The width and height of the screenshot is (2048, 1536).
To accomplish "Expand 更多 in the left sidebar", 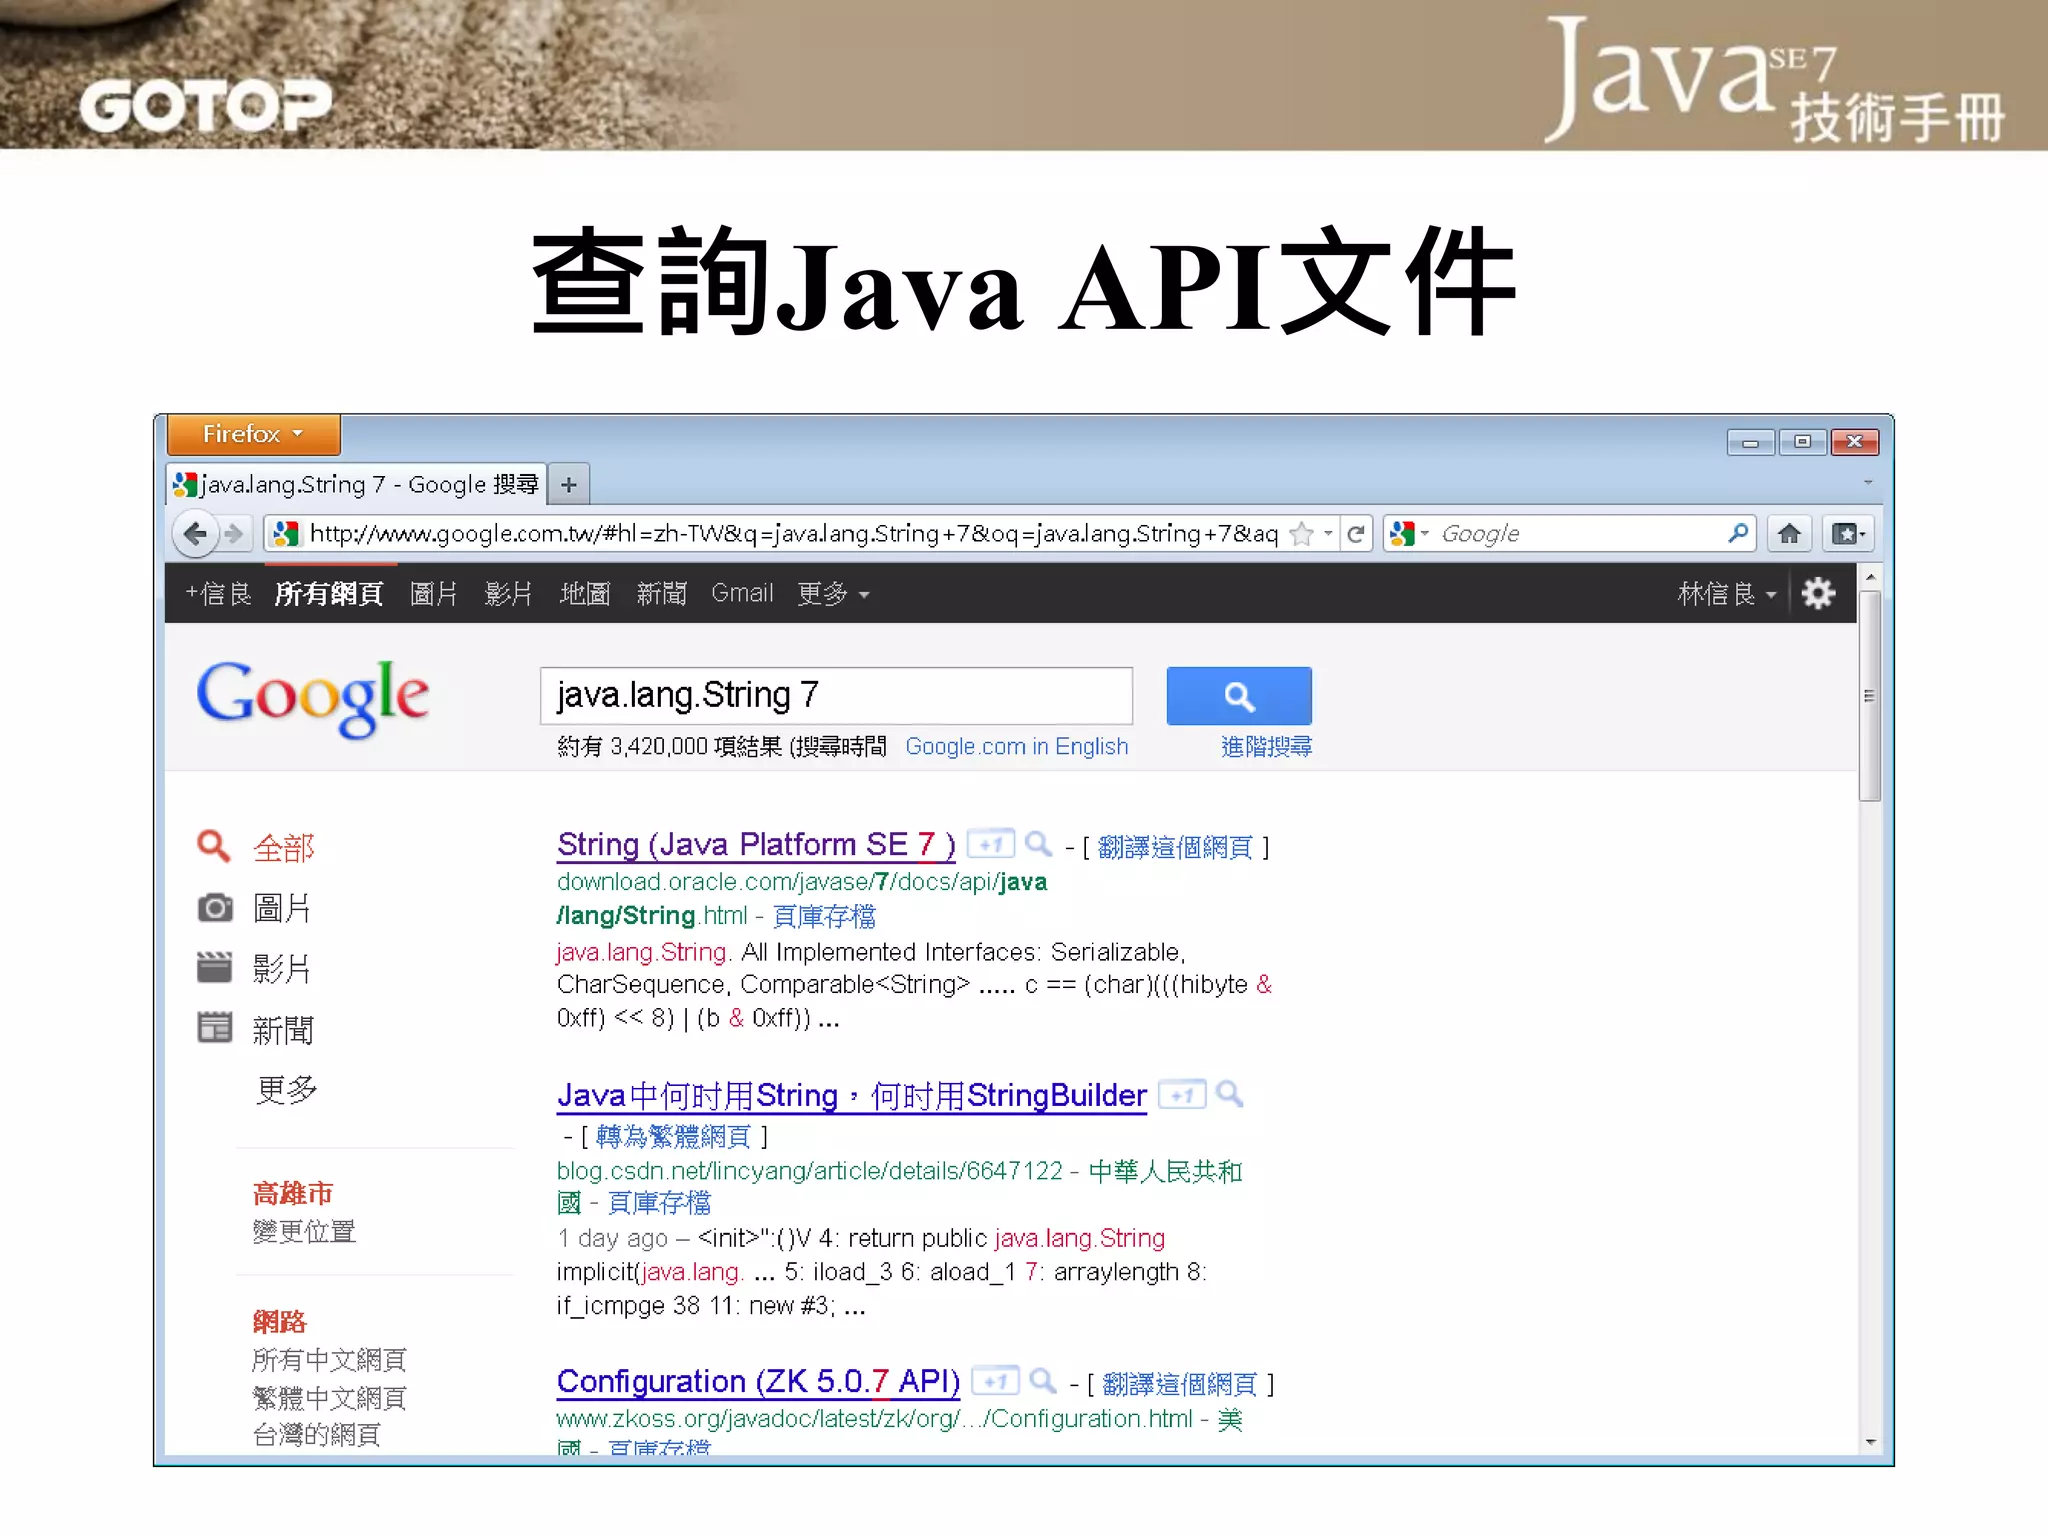I will click(286, 1090).
